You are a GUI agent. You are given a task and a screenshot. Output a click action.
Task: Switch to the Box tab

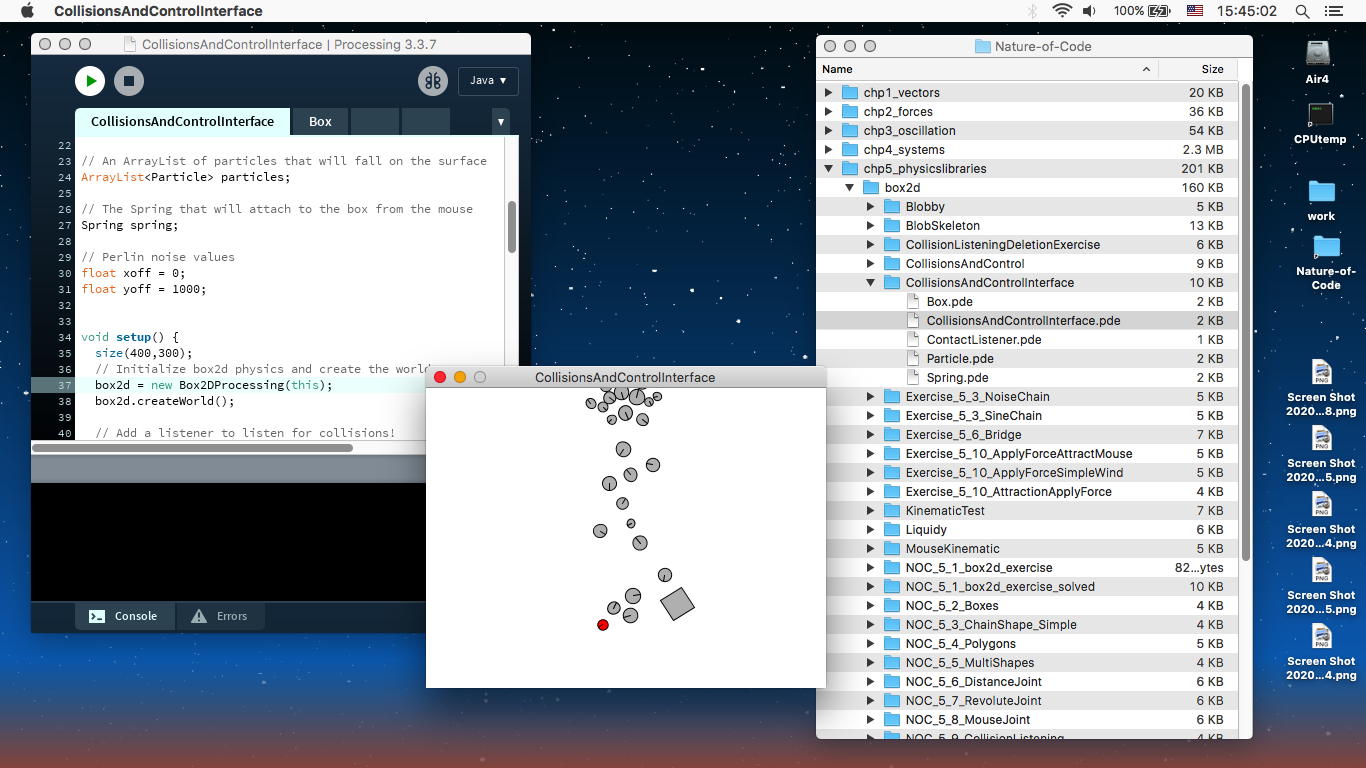(320, 122)
